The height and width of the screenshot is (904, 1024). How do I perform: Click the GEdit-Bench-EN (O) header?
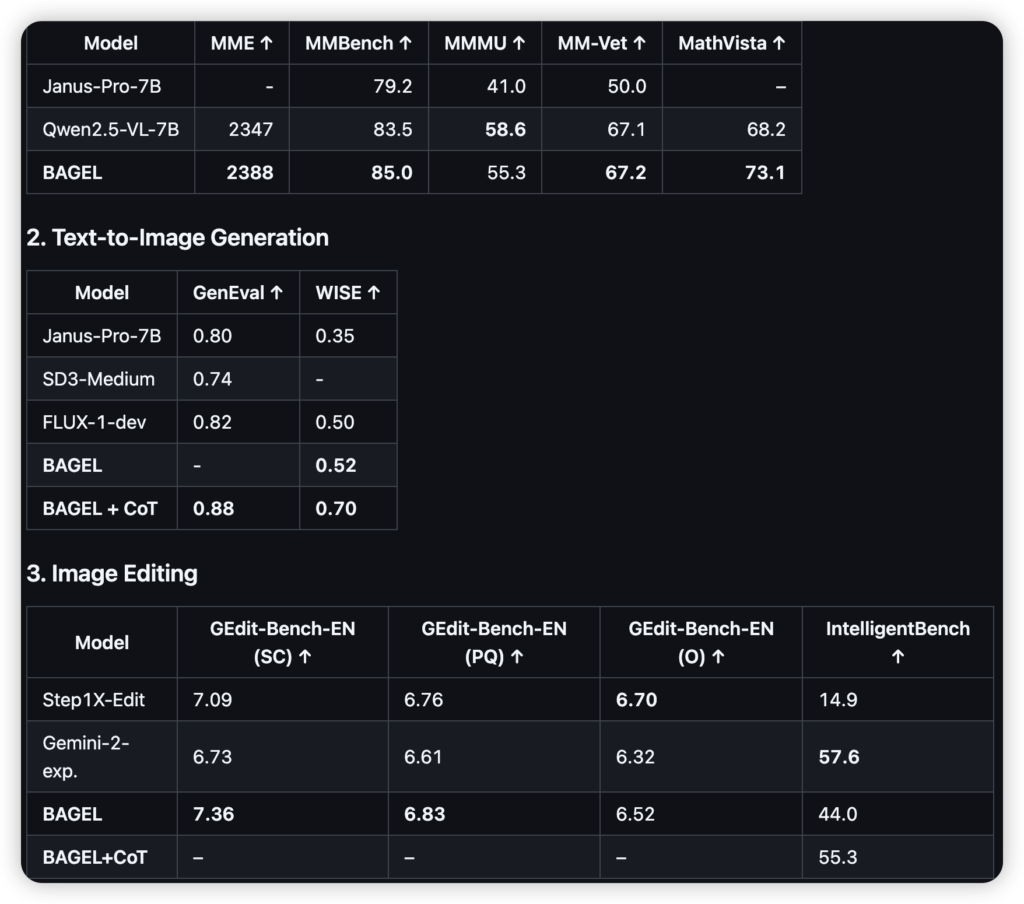click(701, 642)
